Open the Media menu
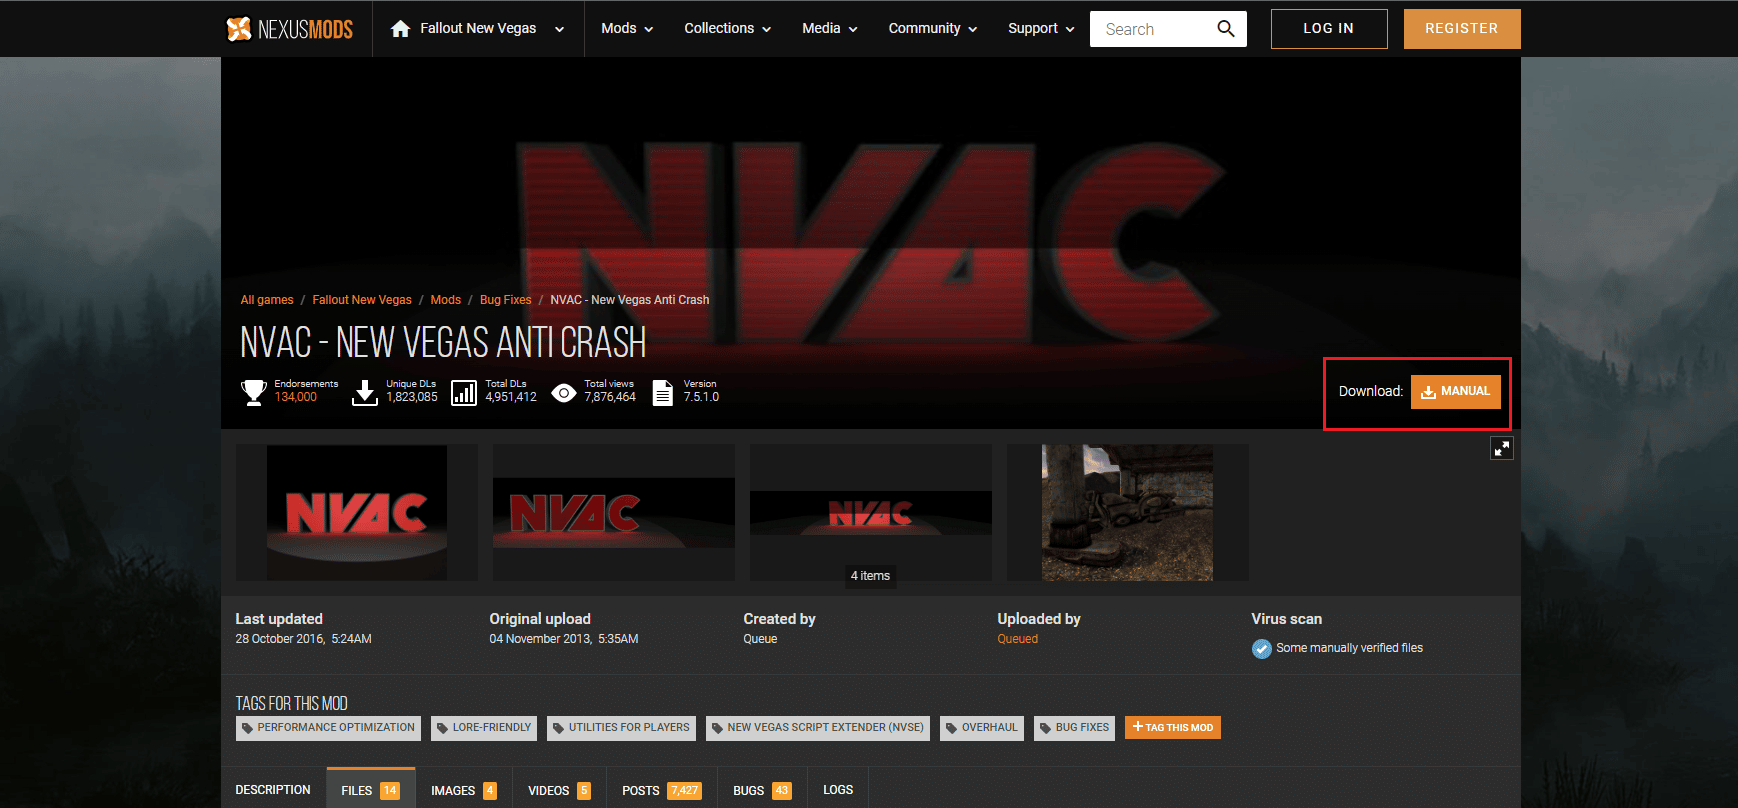The width and height of the screenshot is (1738, 808). coord(829,28)
